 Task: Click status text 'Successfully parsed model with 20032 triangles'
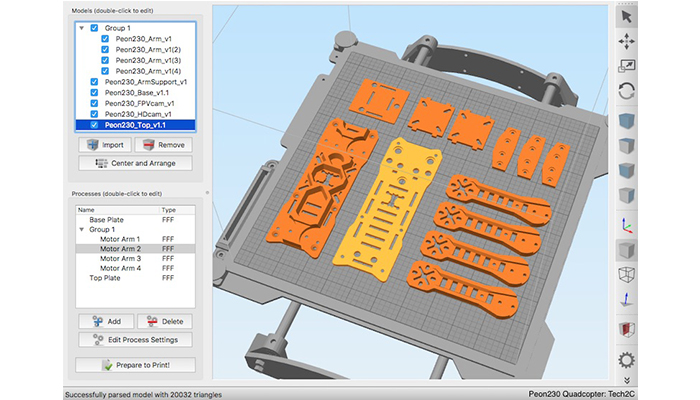pyautogui.click(x=143, y=395)
